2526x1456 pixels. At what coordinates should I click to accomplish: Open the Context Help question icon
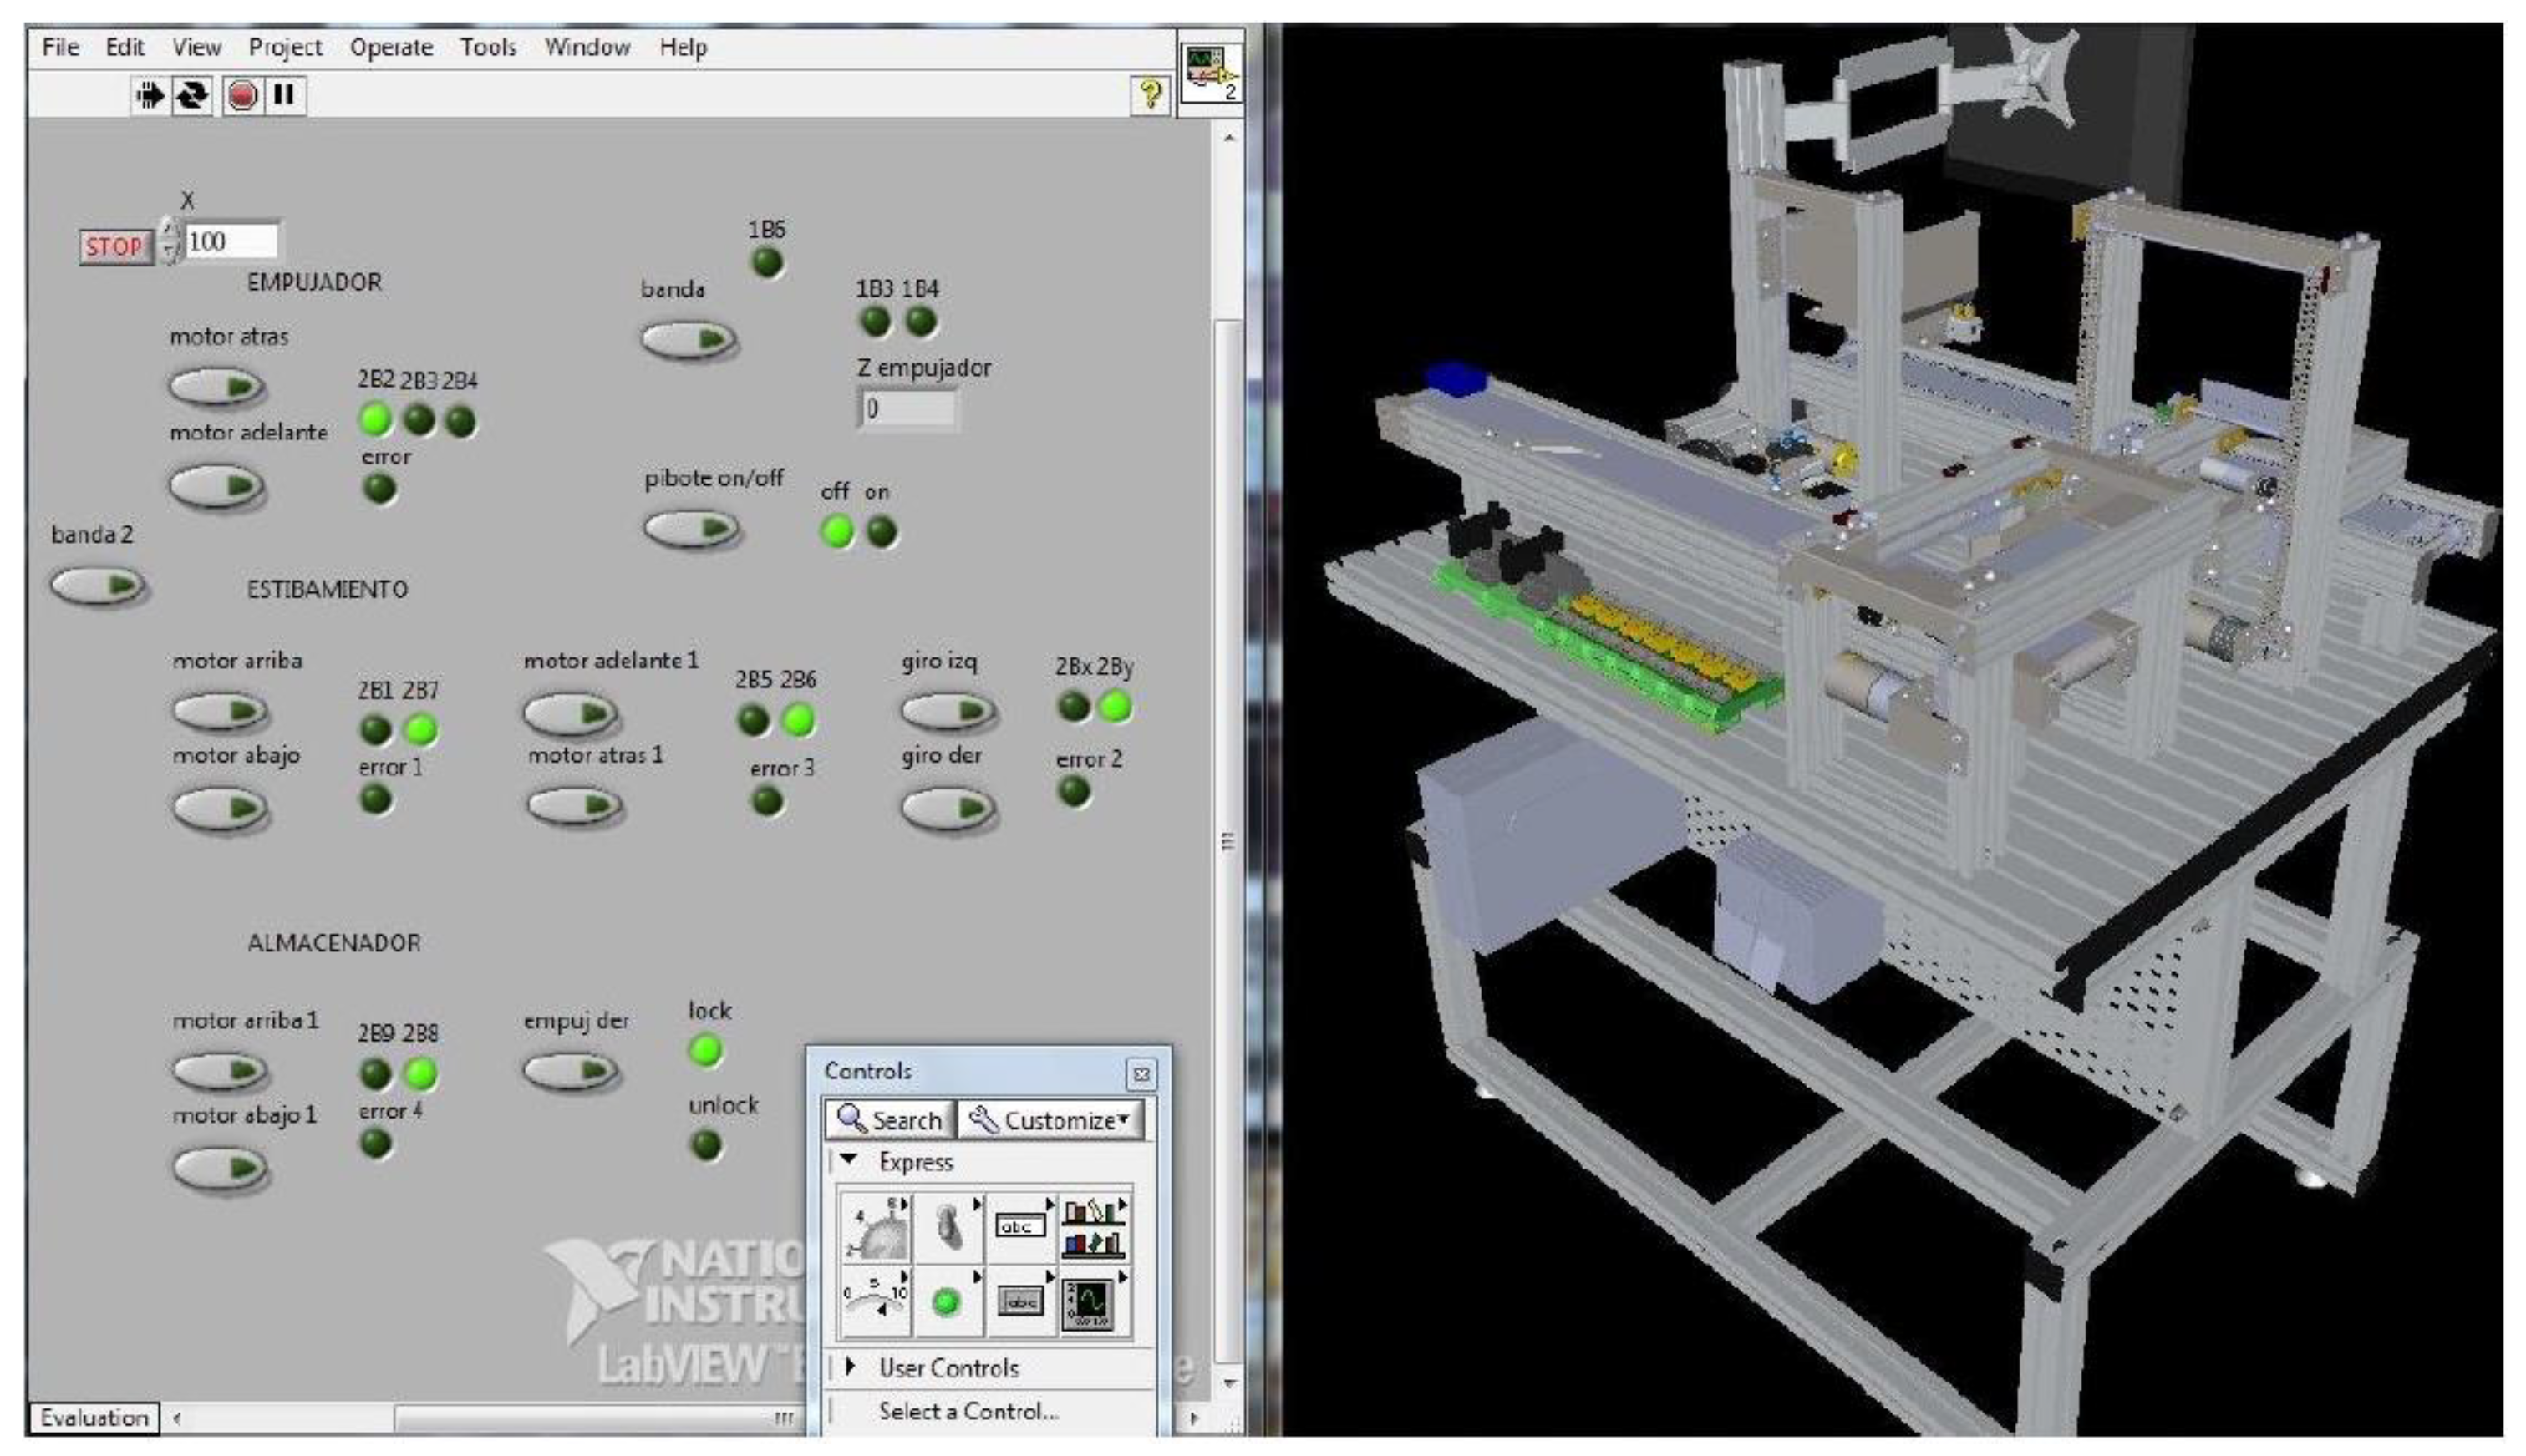[x=1150, y=95]
